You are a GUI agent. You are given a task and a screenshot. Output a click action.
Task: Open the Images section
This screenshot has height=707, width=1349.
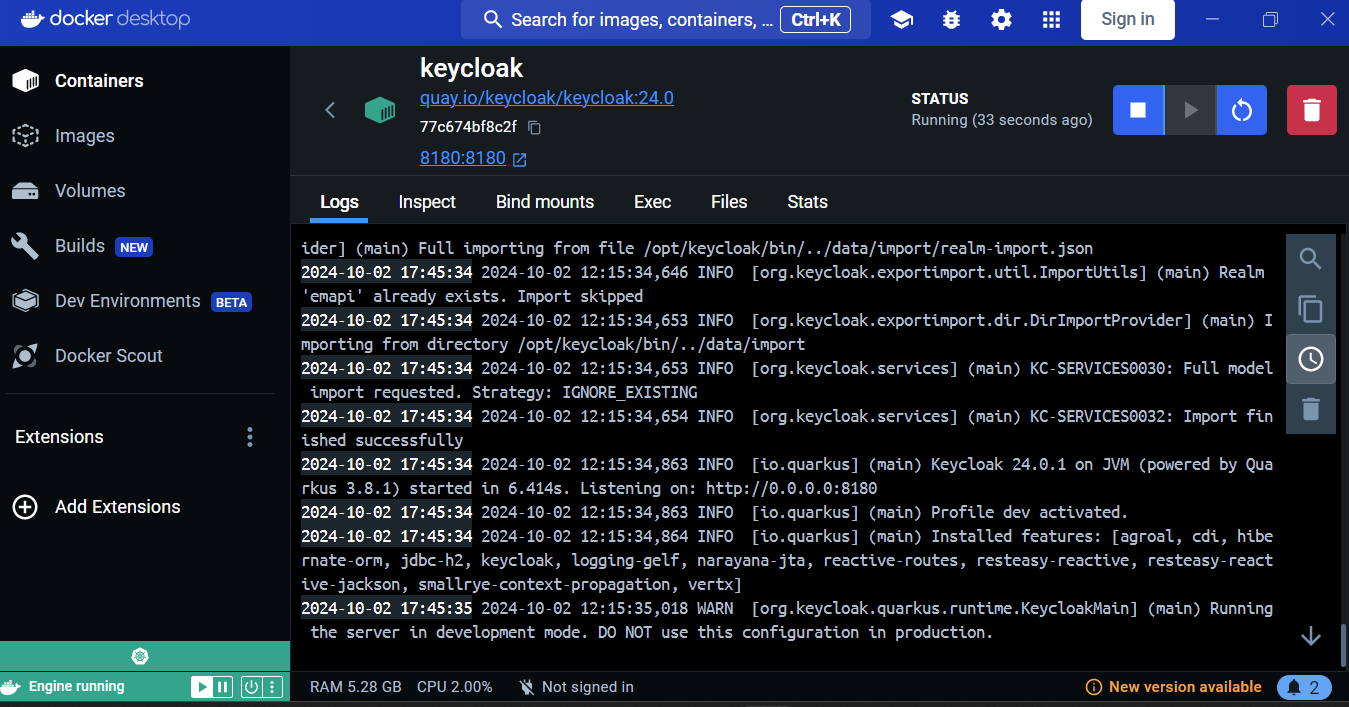click(x=84, y=136)
